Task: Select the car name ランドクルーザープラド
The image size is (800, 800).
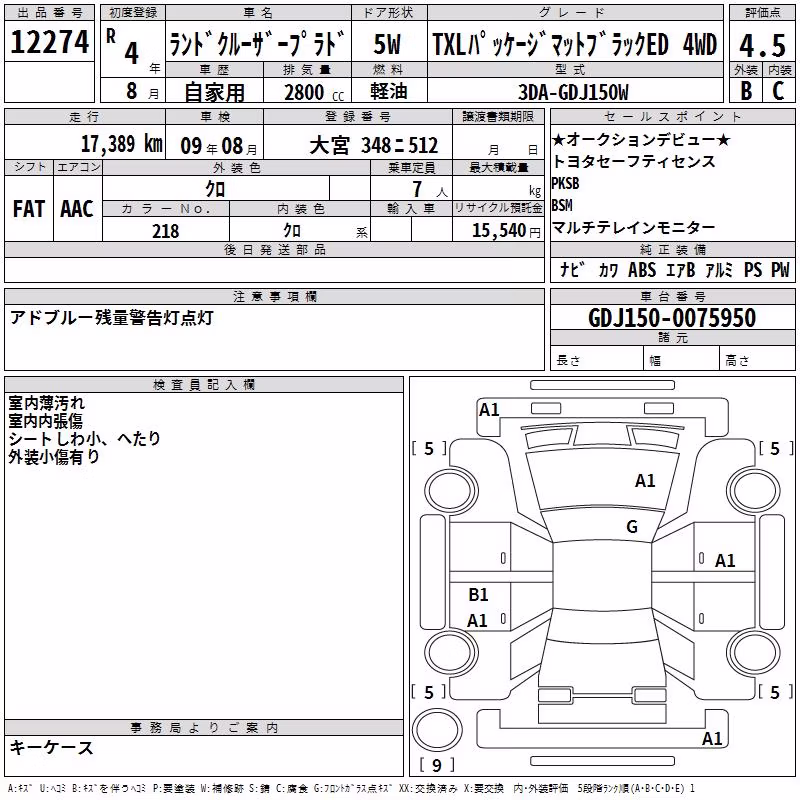Action: [258, 43]
